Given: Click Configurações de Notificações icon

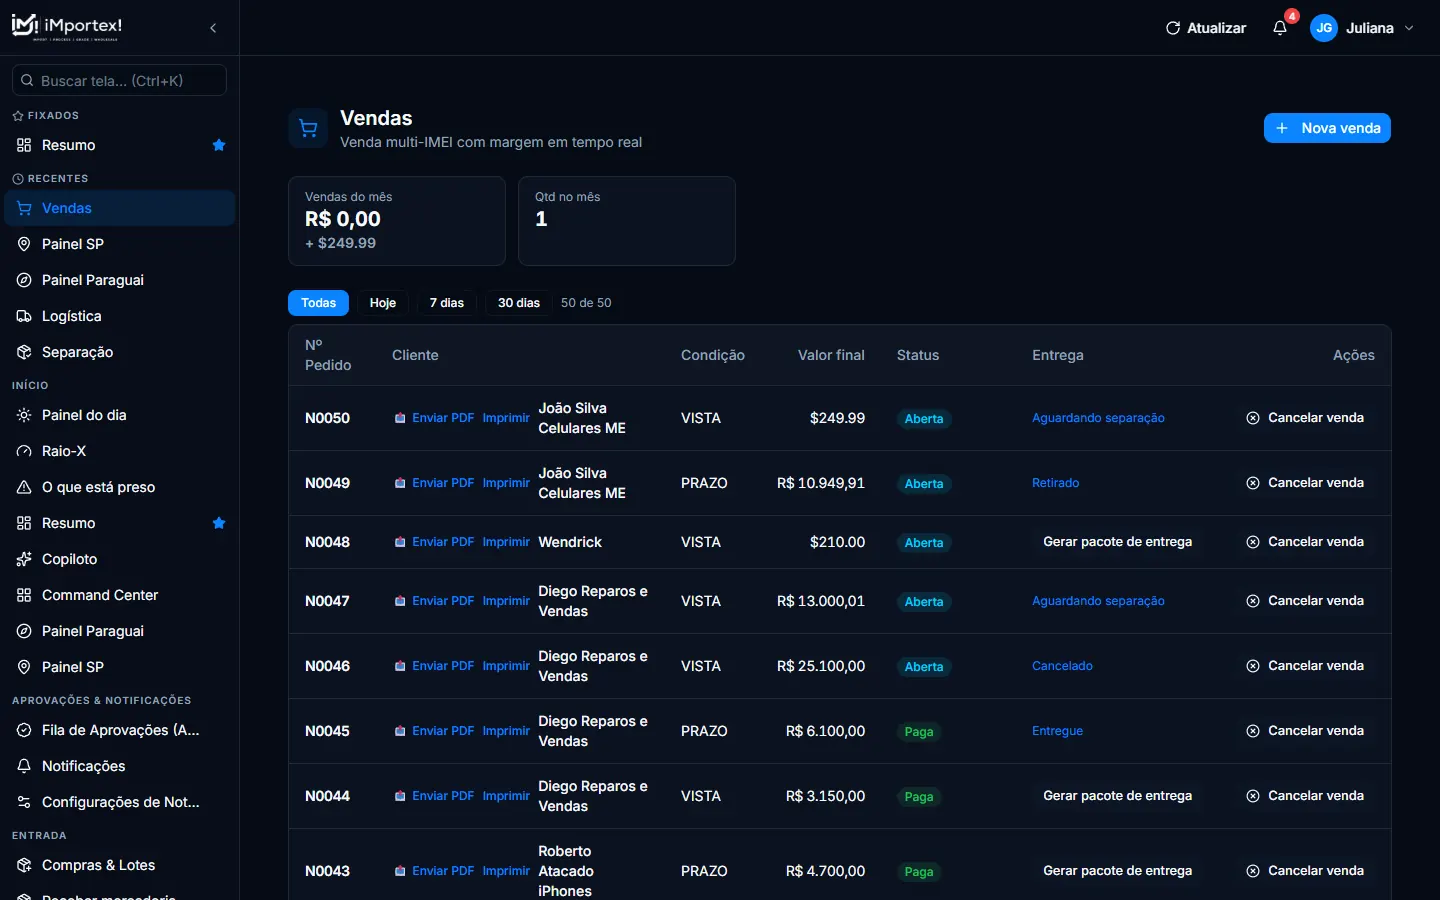Looking at the screenshot, I should [x=24, y=802].
